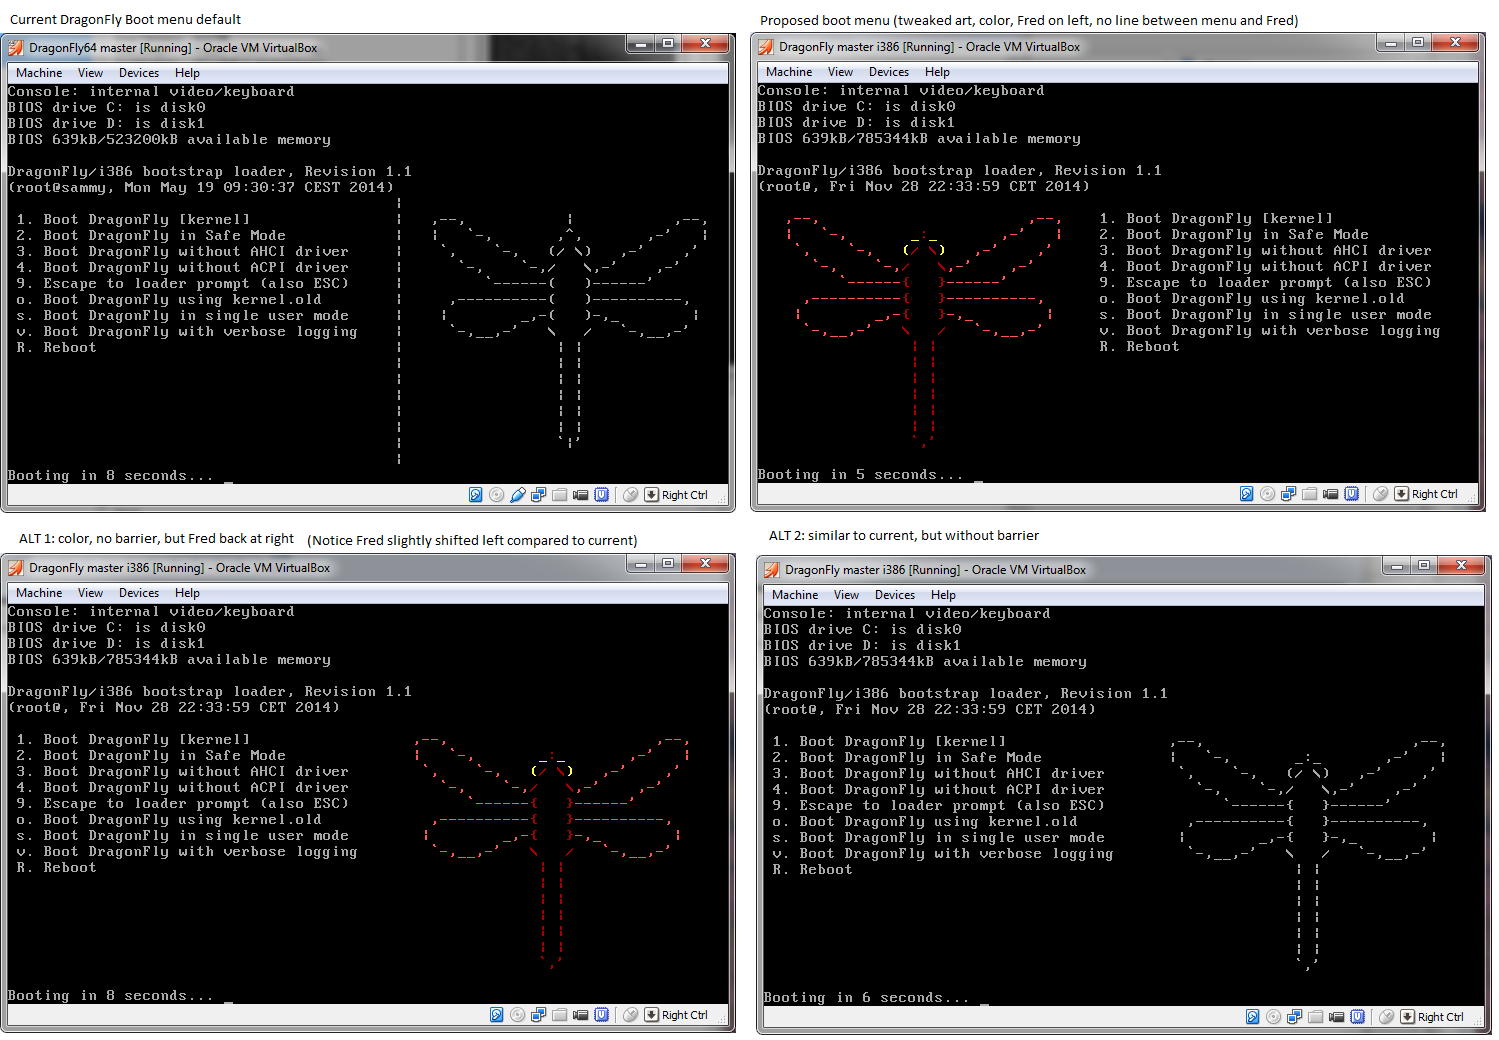Open Help menu in ALT 2 window
The height and width of the screenshot is (1040, 1499).
coord(942,595)
